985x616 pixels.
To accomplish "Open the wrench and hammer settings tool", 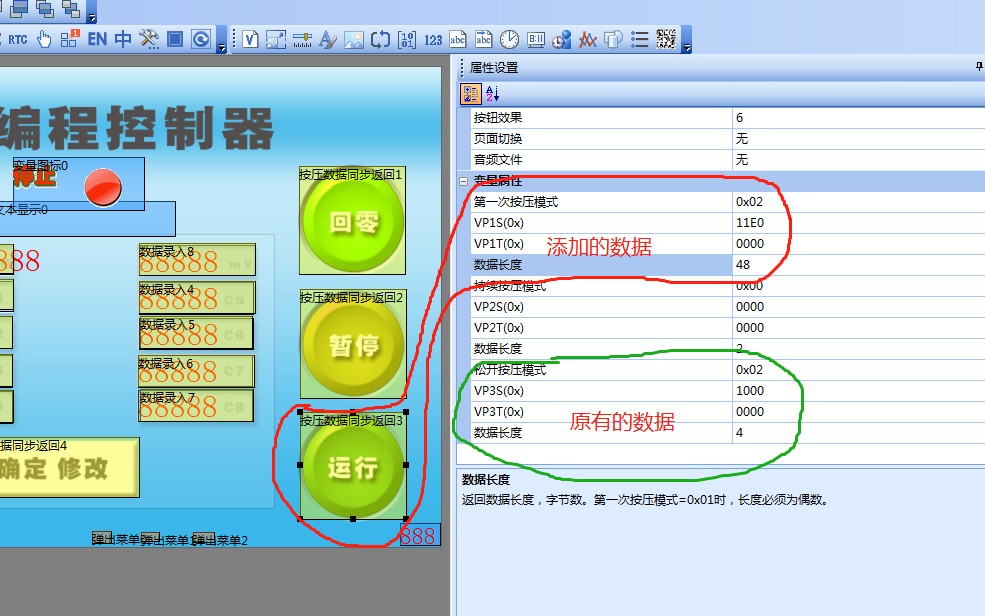I will pyautogui.click(x=149, y=40).
